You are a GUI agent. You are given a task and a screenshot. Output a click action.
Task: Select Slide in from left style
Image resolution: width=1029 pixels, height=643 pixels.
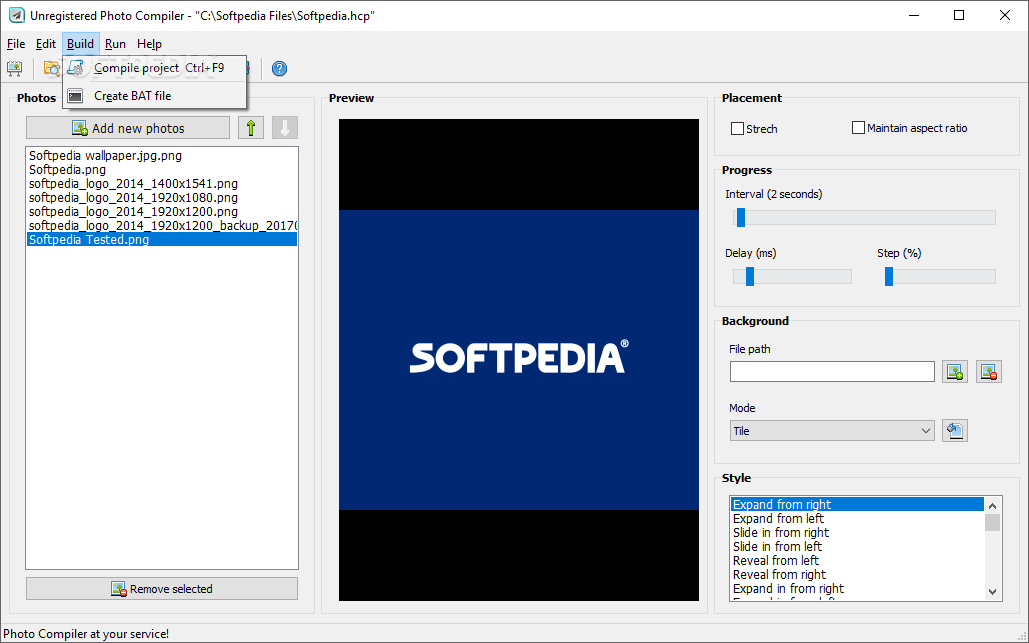(857, 546)
